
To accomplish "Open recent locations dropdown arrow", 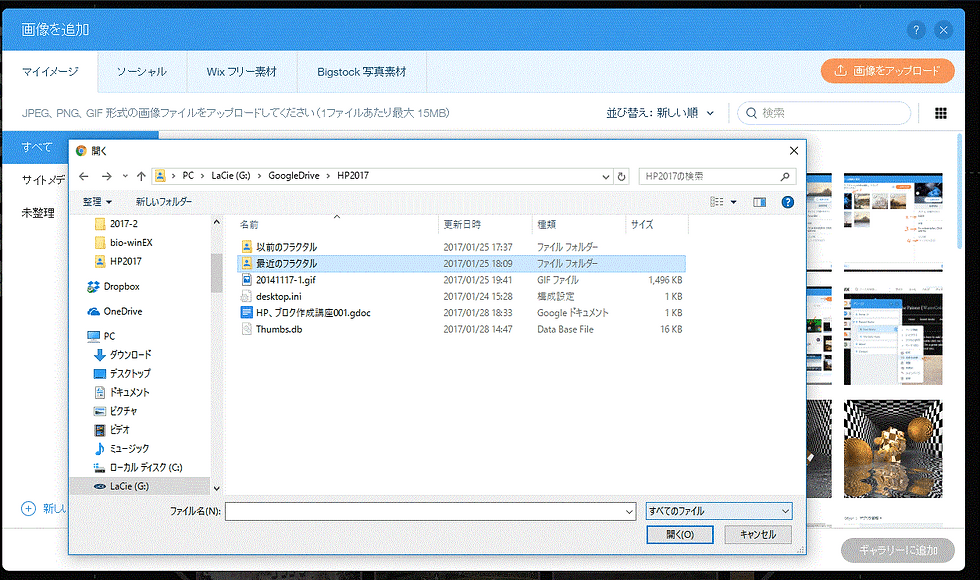I will (x=125, y=176).
